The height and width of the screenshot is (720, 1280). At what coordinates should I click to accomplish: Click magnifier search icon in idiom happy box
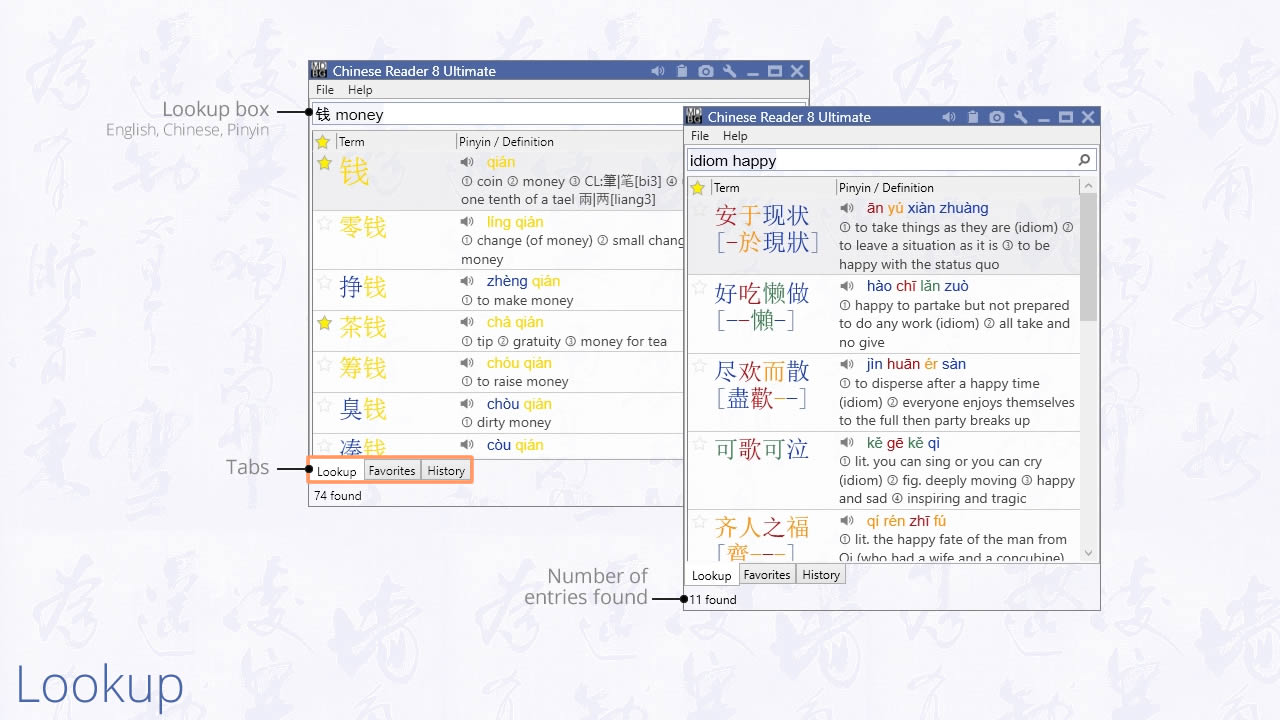click(x=1084, y=160)
